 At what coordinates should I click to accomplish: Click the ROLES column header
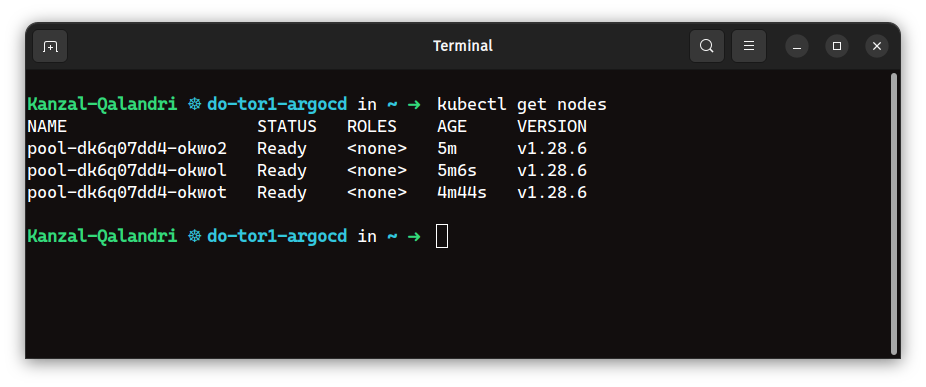(372, 126)
